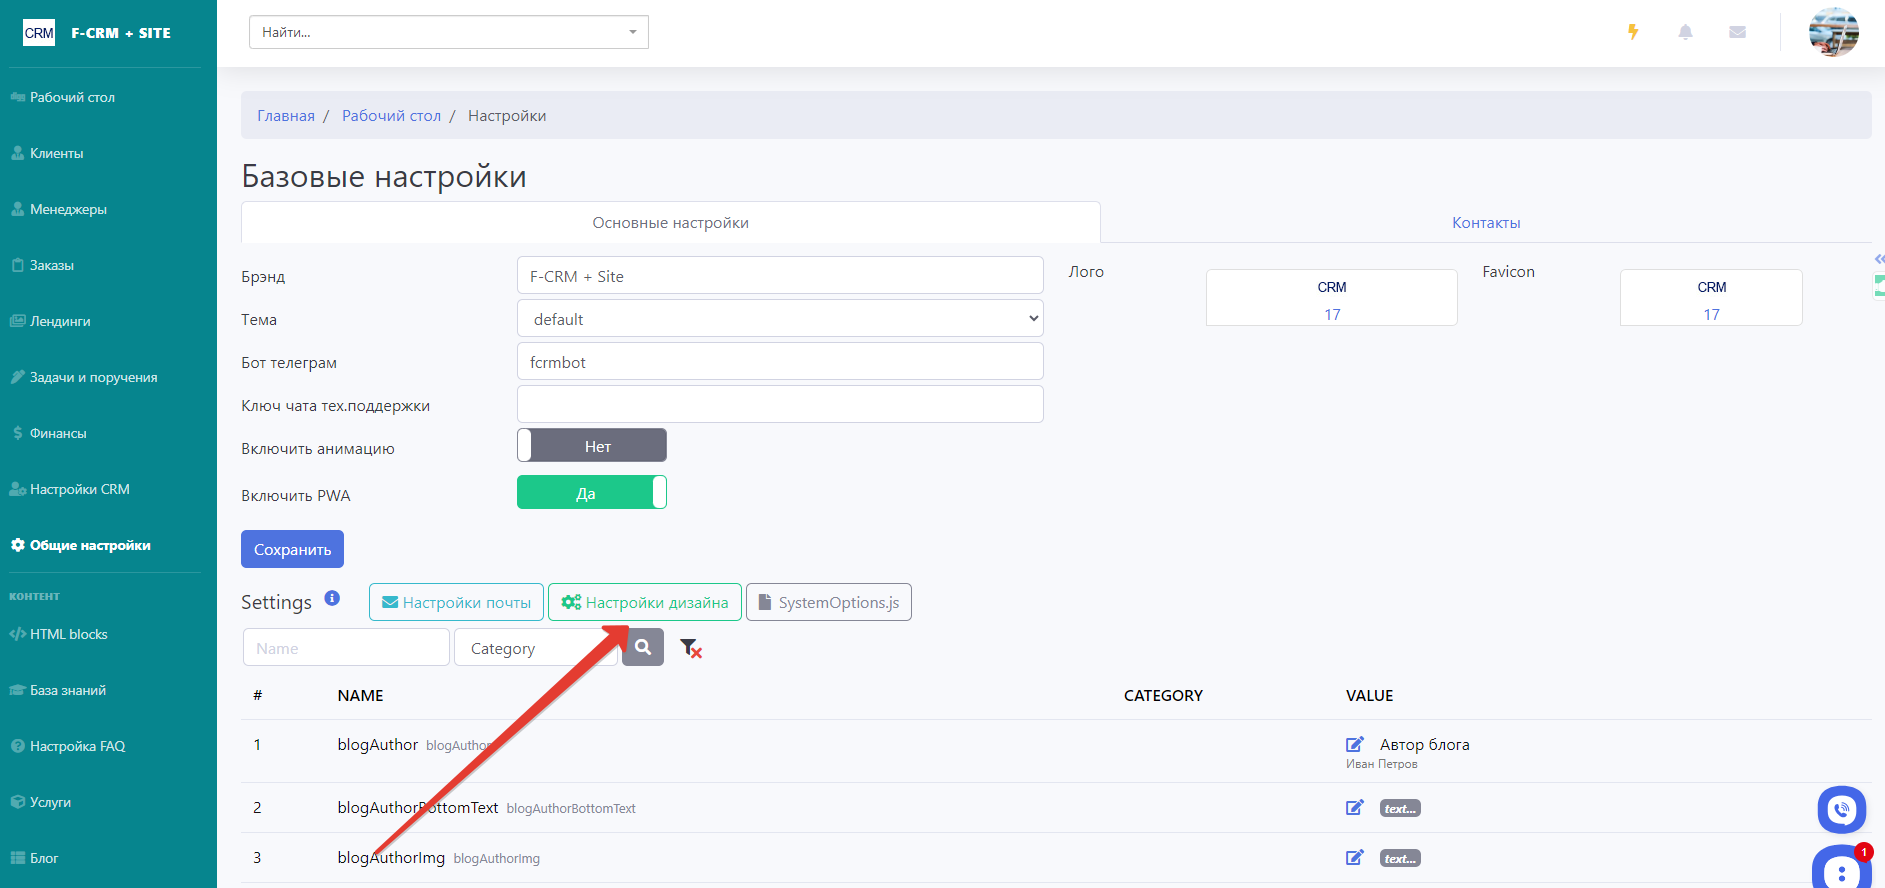Open Клиенты in the sidebar
The image size is (1885, 888).
[x=57, y=153]
